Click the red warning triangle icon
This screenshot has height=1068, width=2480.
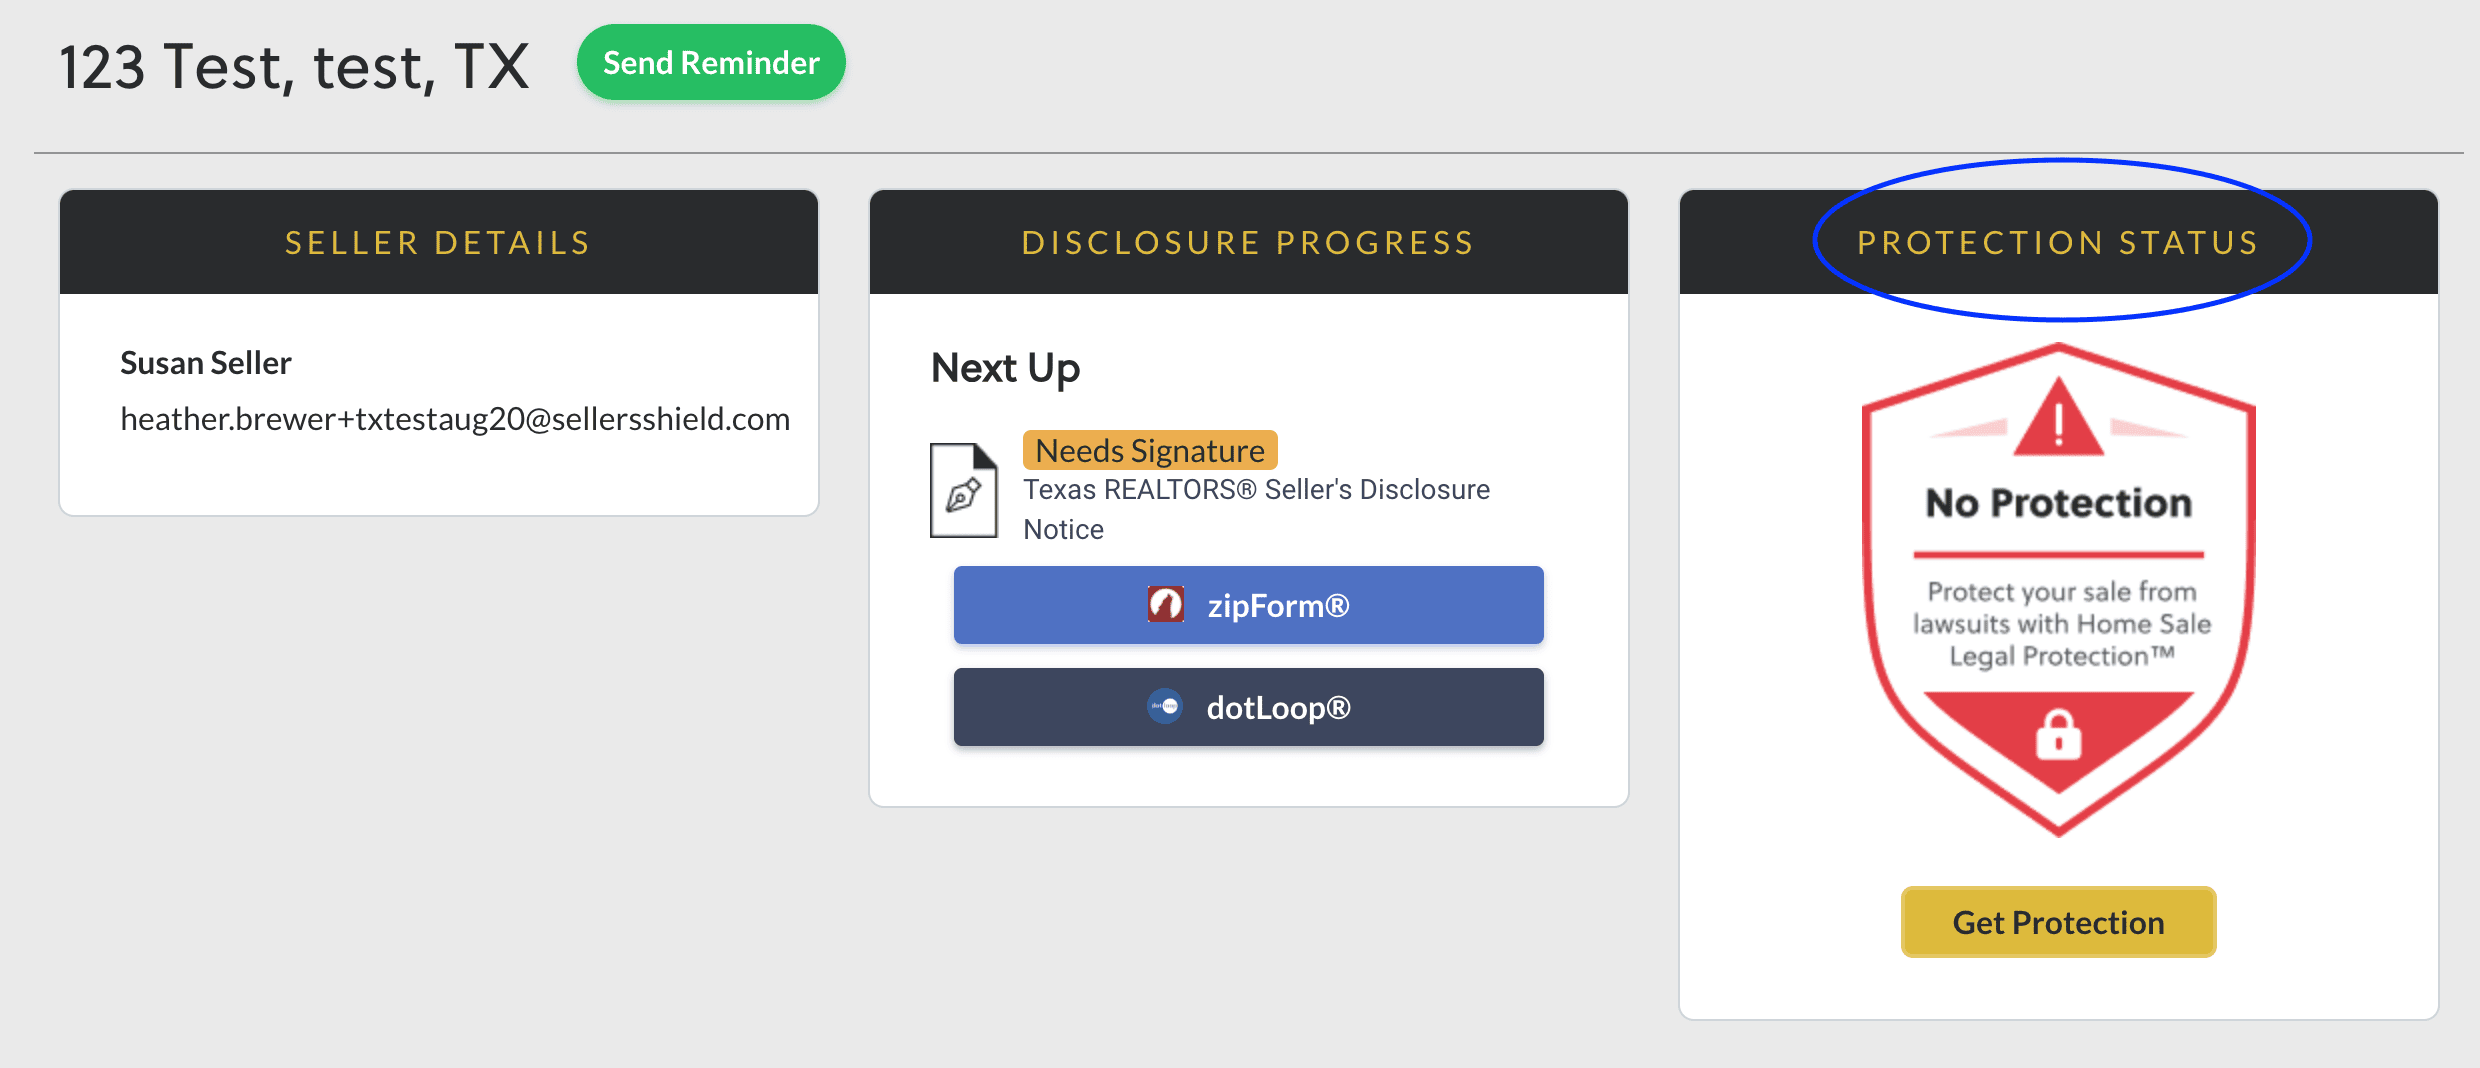(x=2058, y=420)
